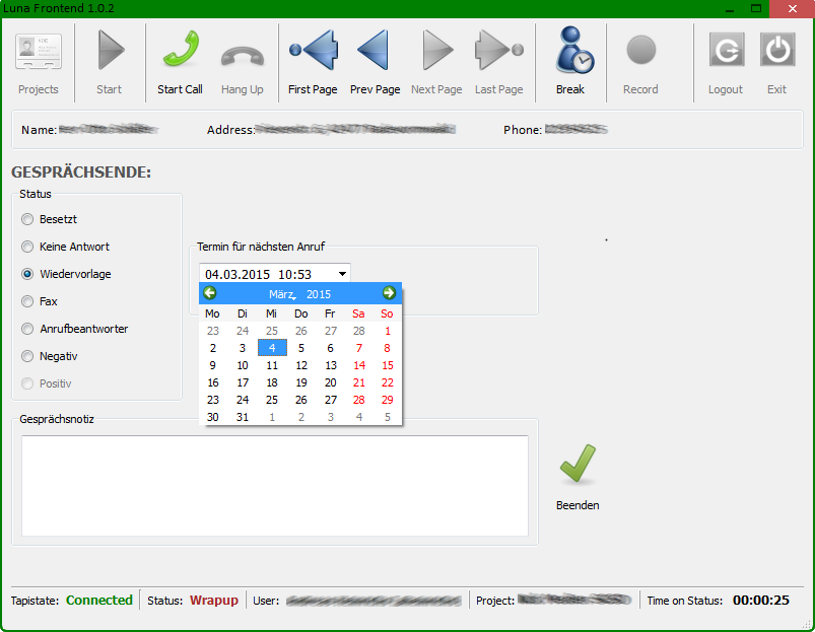
Task: Click the Gesprächsnotiz text area
Action: (275, 485)
